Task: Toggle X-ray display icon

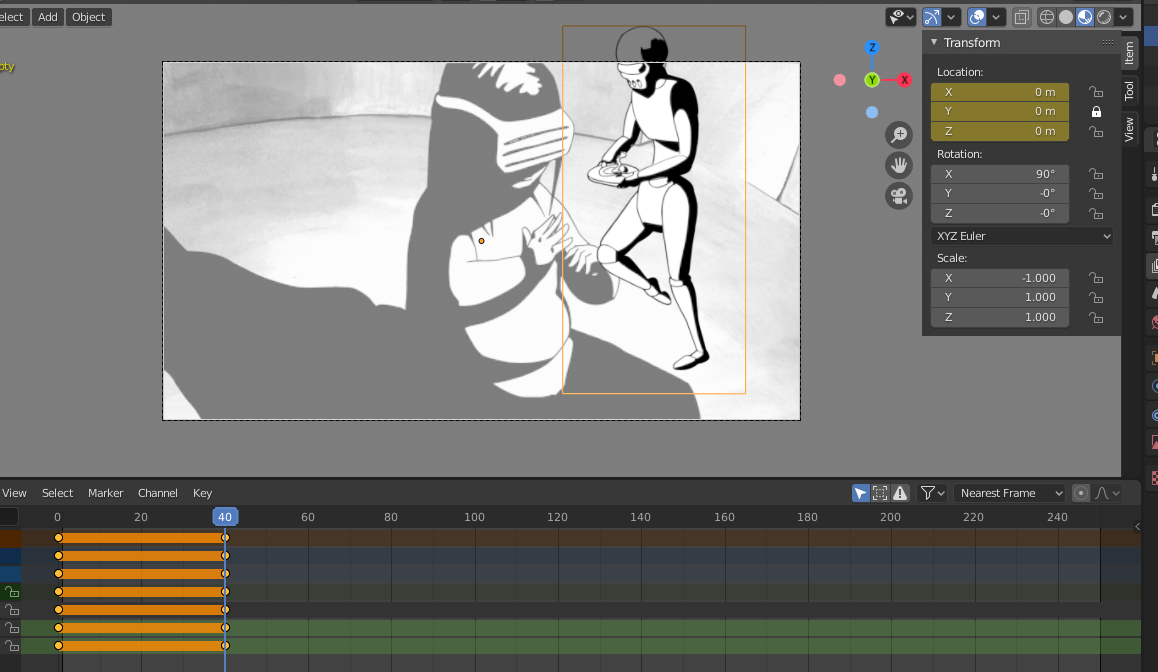Action: tap(1021, 17)
